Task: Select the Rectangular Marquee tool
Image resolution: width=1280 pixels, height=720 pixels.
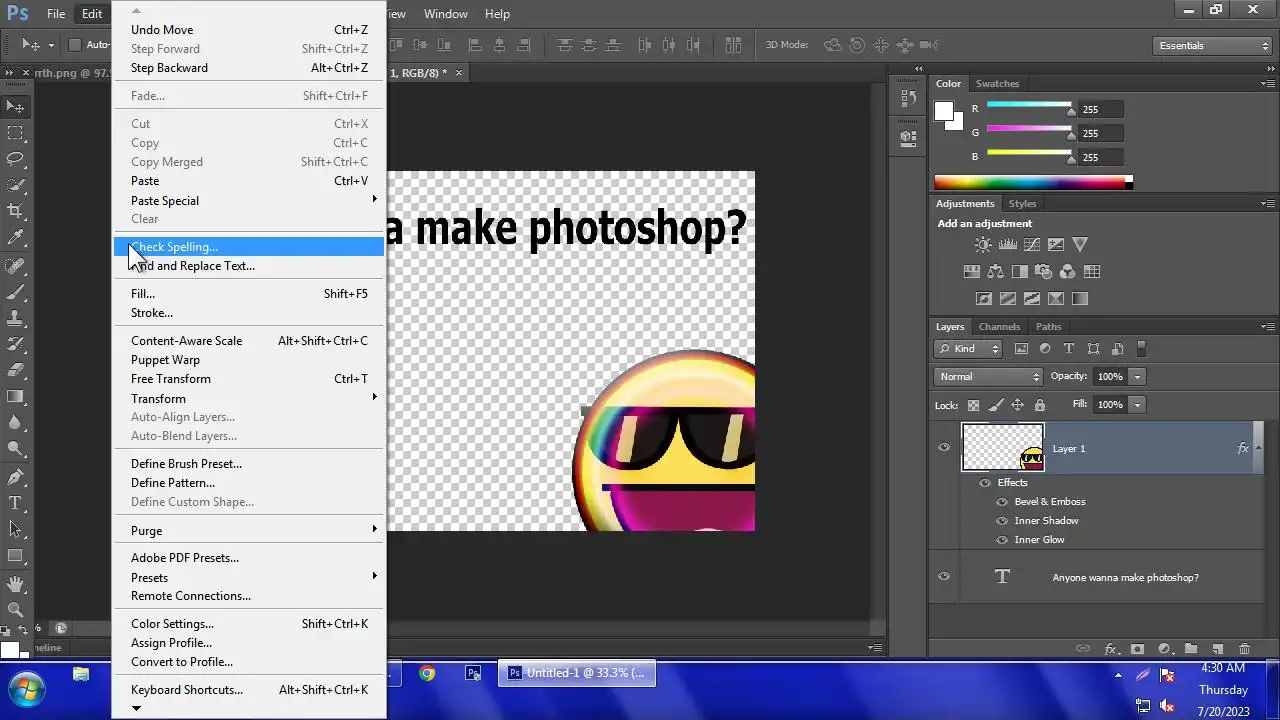Action: click(15, 132)
